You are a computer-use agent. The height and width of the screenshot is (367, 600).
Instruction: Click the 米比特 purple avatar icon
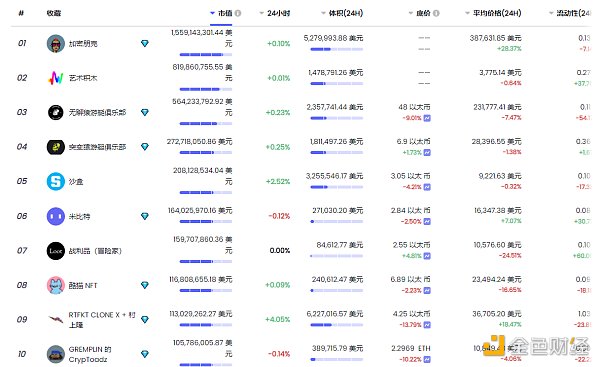(56, 216)
